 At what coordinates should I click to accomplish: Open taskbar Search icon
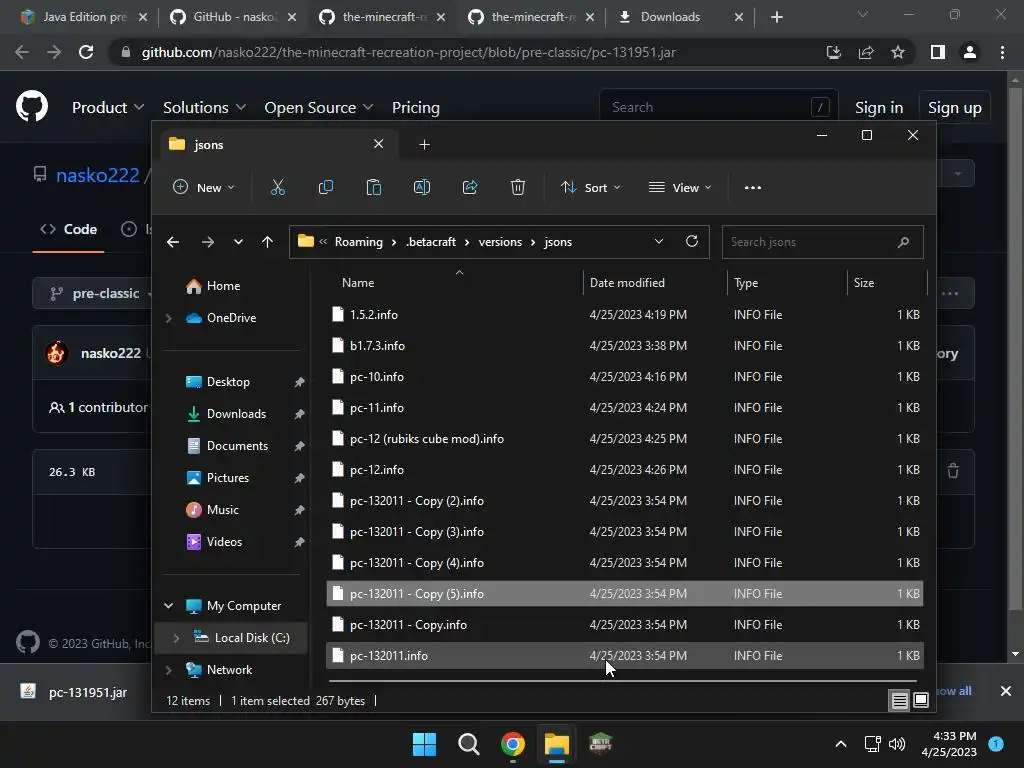(468, 744)
